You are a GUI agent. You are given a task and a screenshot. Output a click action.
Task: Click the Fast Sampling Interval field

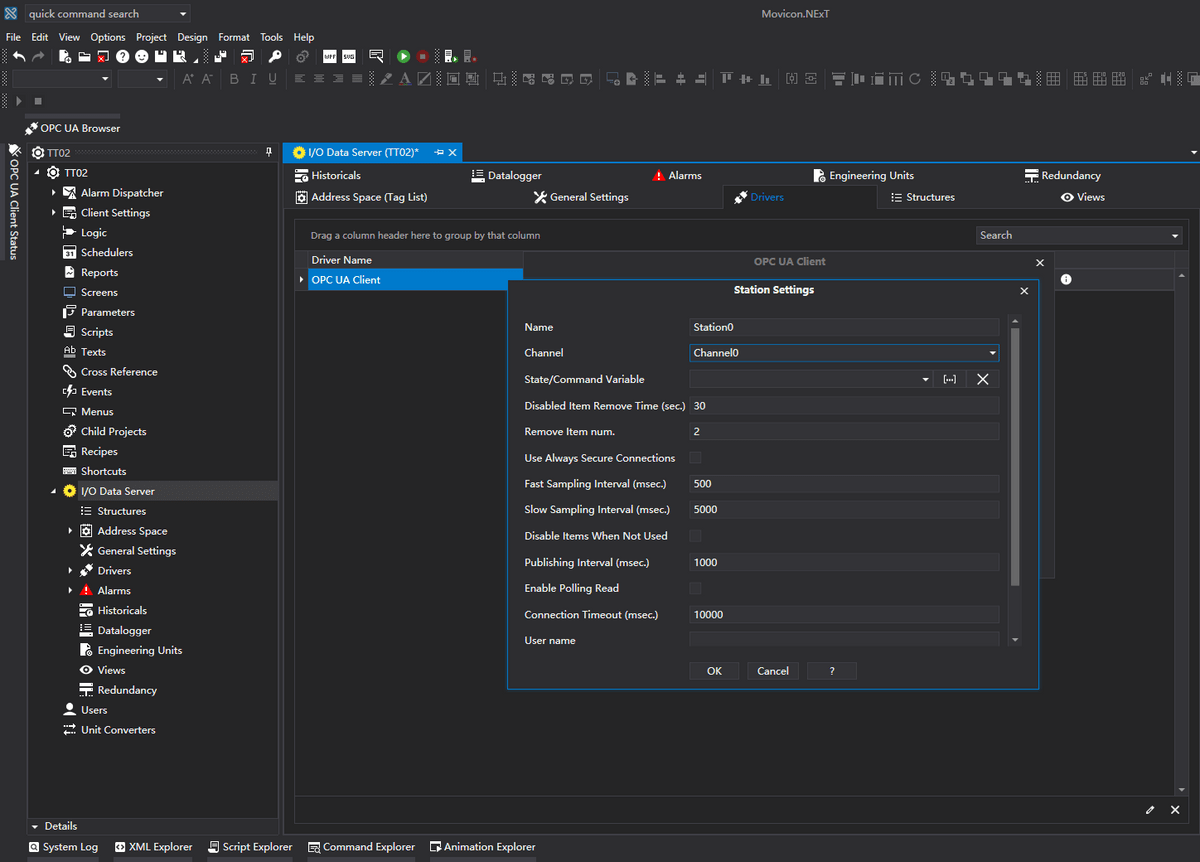click(x=844, y=484)
